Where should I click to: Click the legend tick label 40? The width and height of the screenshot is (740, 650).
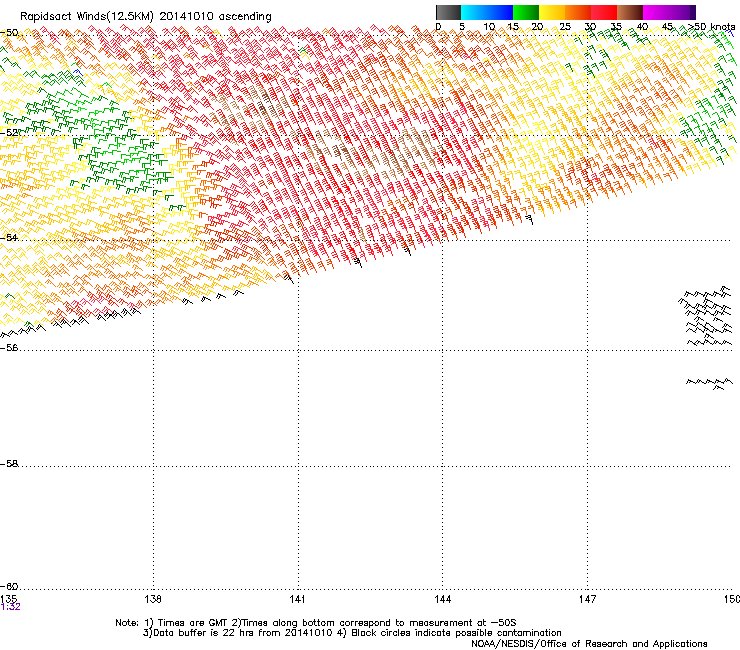[x=642, y=26]
